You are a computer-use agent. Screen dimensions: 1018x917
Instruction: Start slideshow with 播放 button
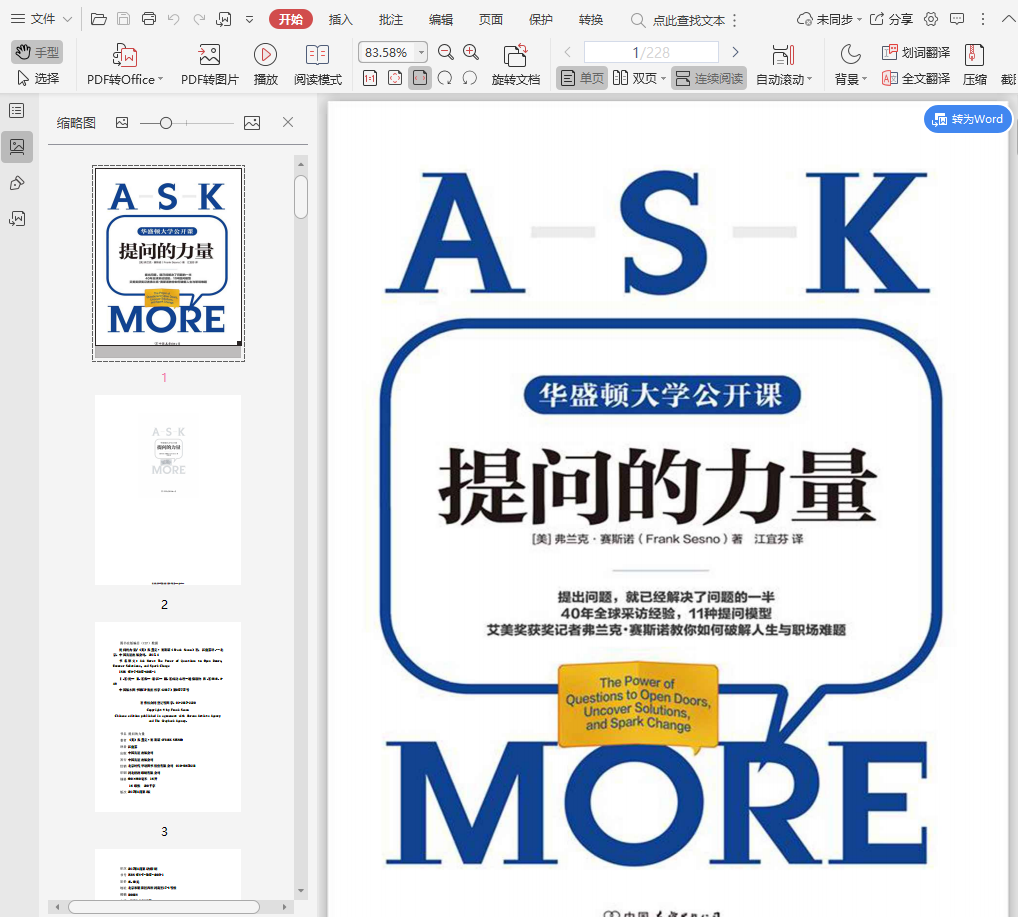click(266, 64)
